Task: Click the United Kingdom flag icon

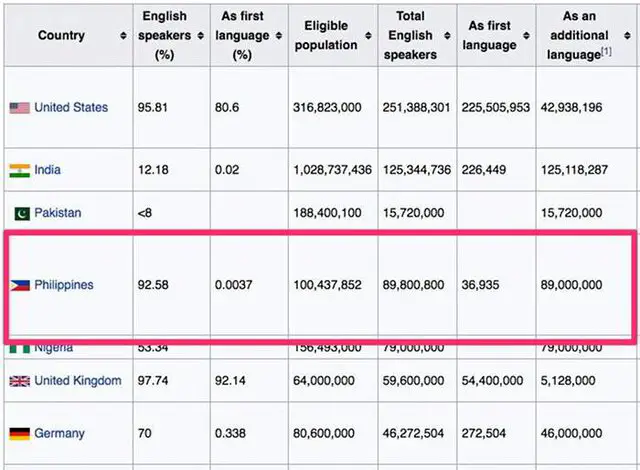Action: point(20,381)
